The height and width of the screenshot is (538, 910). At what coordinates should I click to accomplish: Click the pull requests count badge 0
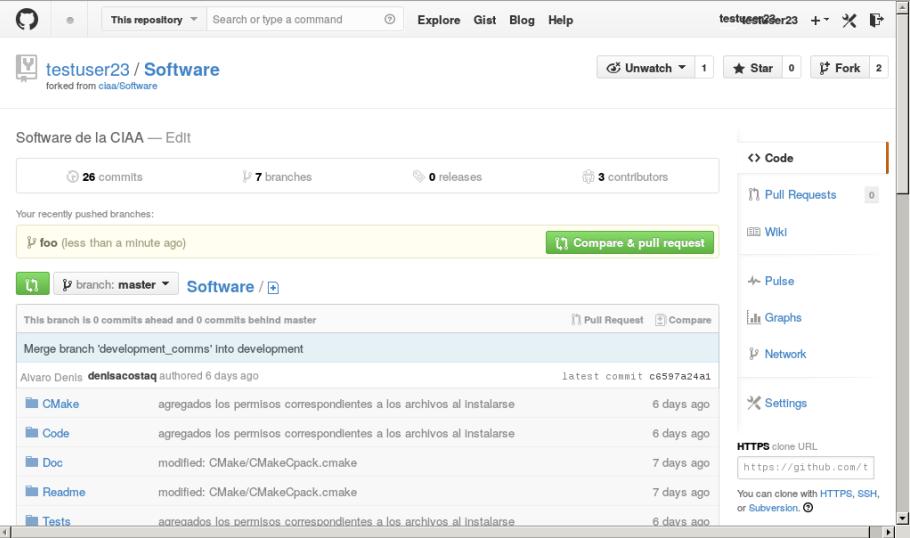871,195
